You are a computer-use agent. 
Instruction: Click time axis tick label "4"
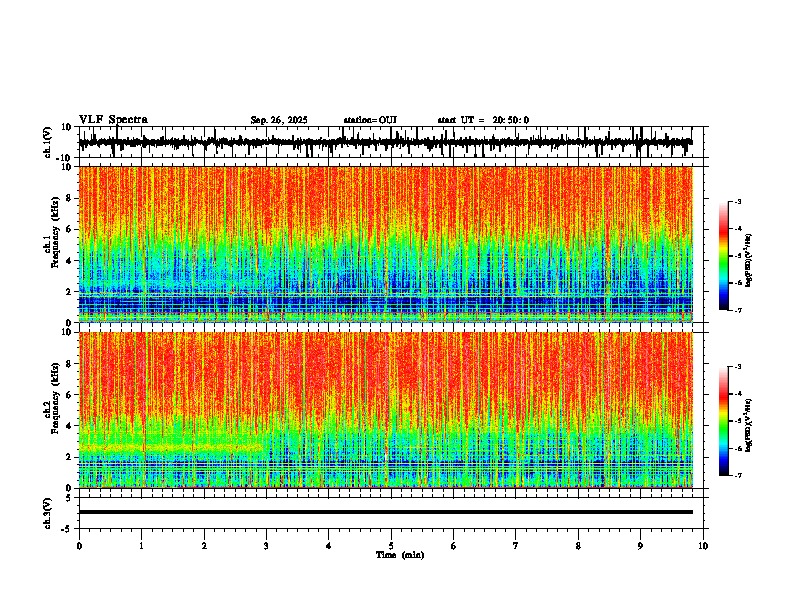click(x=329, y=546)
